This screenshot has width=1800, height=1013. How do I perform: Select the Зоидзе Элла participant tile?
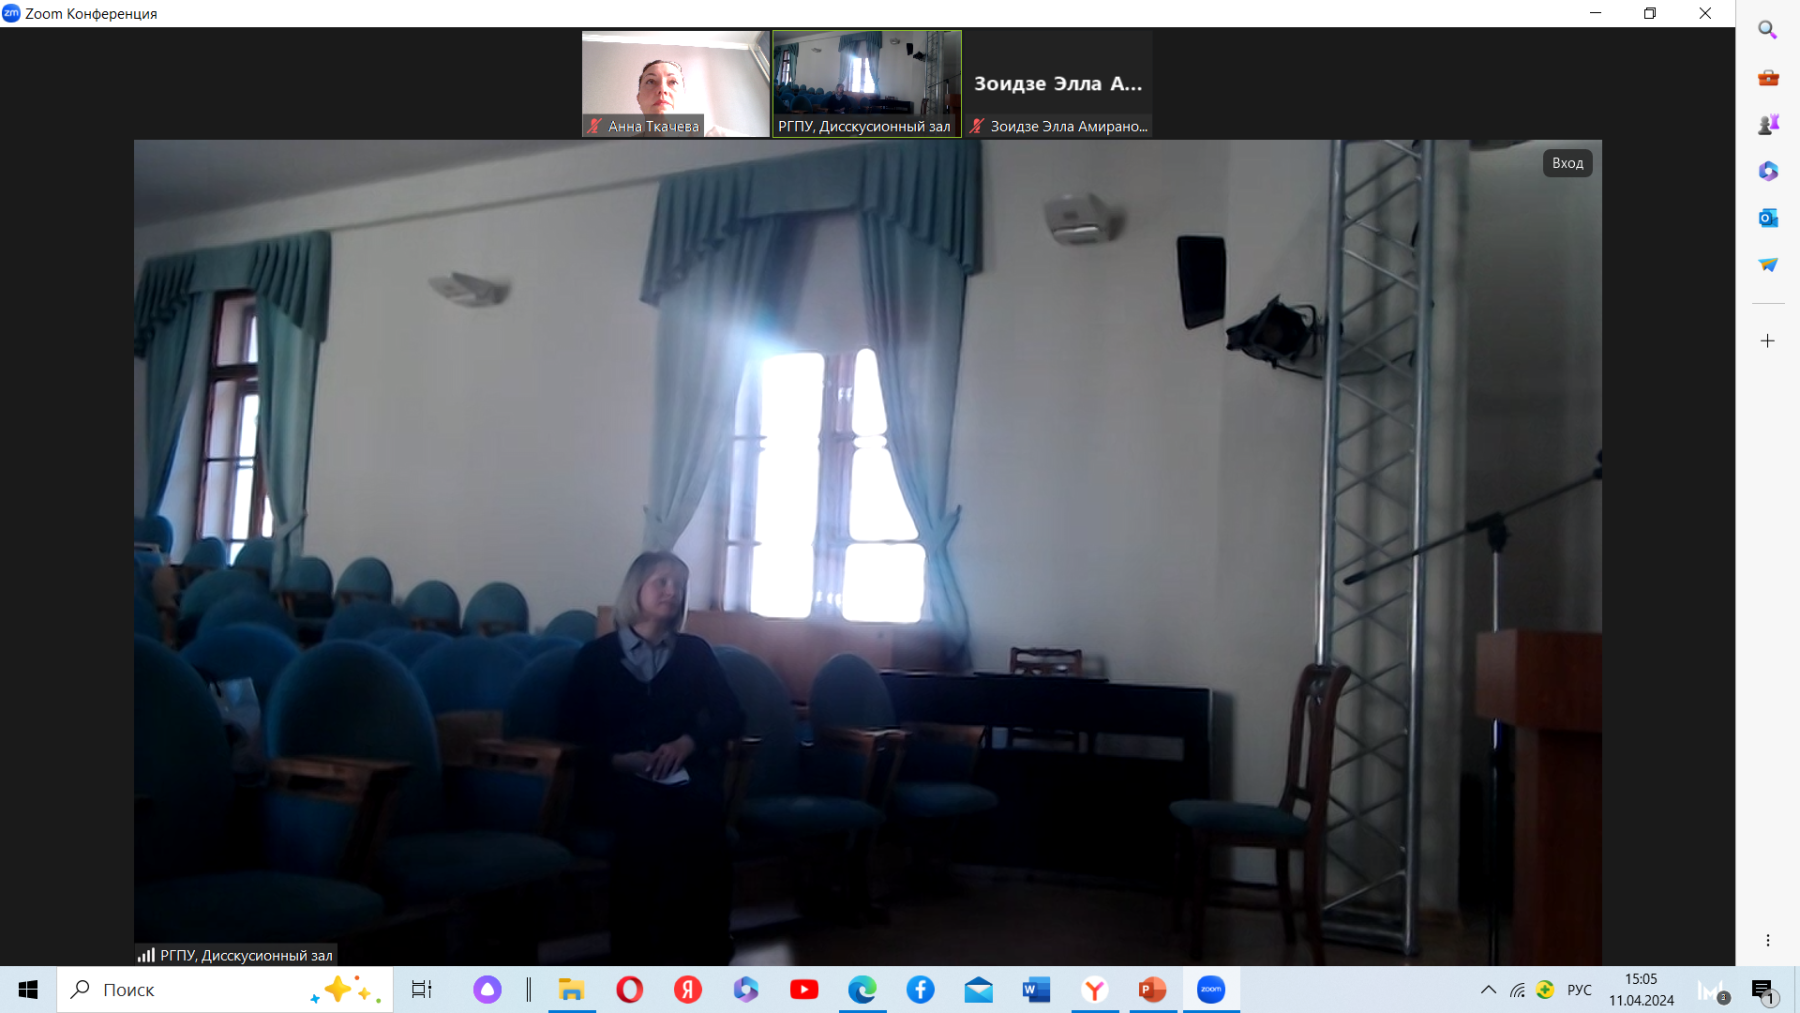(1058, 83)
